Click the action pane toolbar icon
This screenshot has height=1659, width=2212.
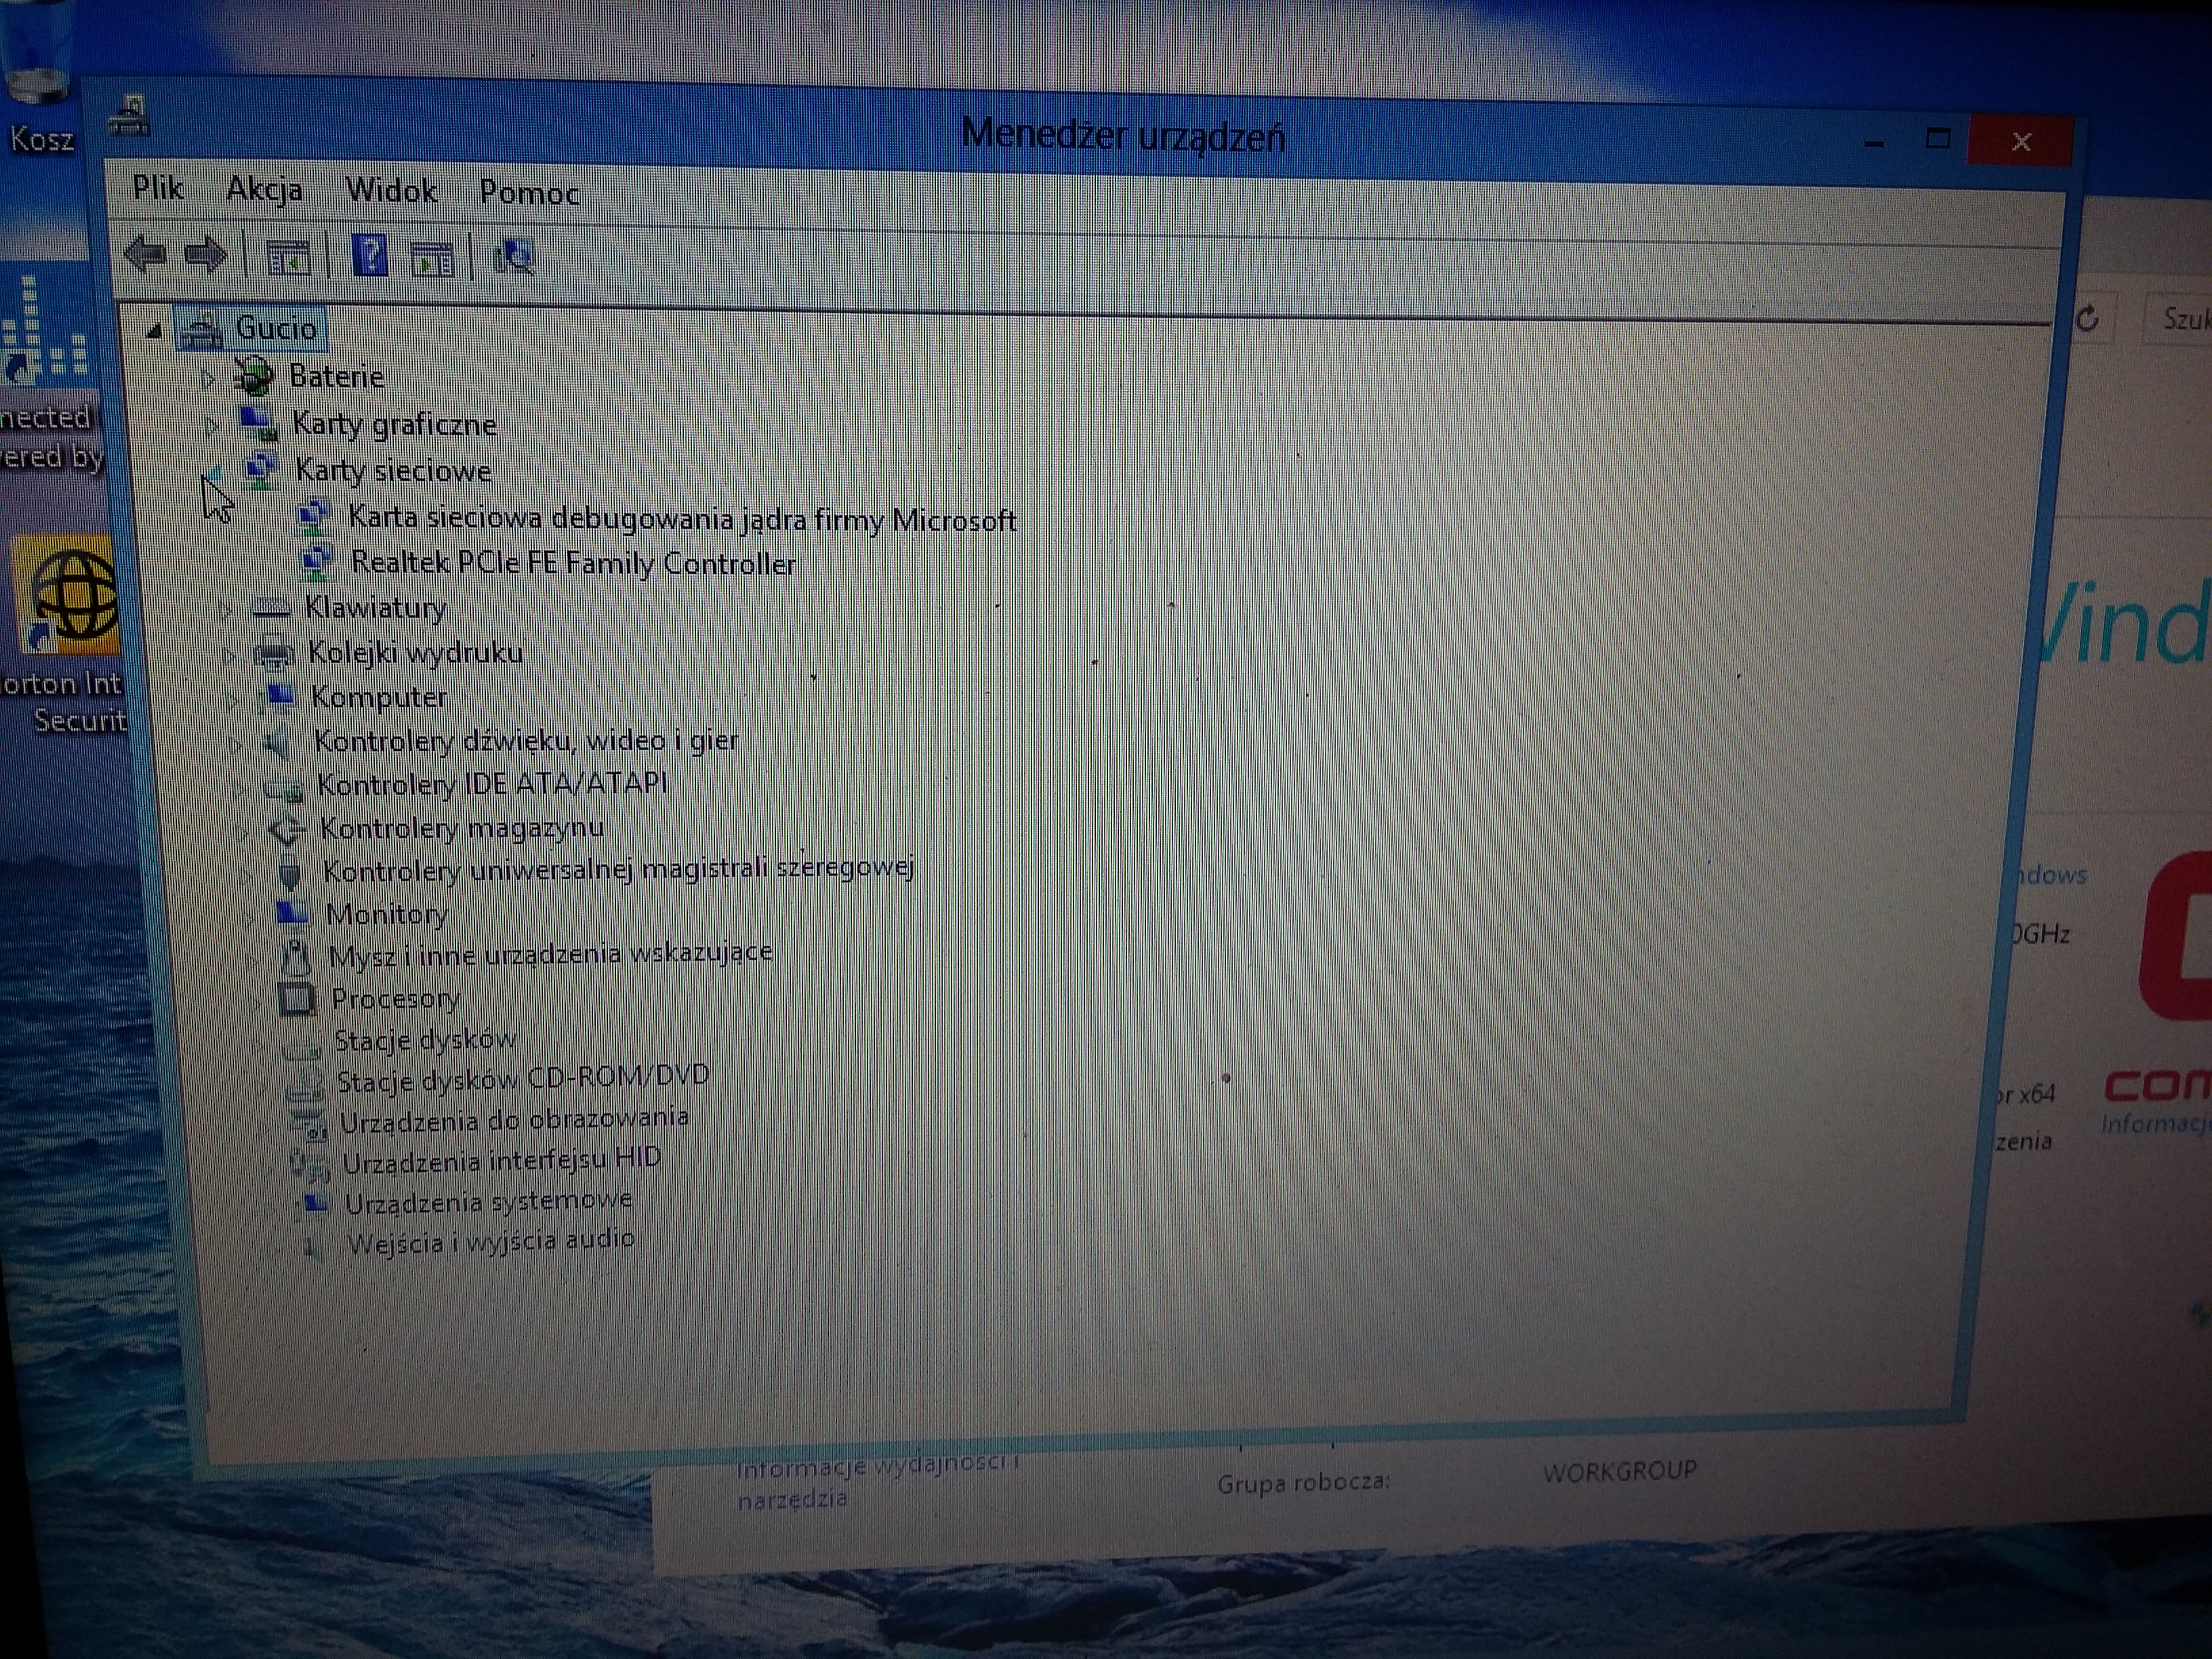coord(433,260)
